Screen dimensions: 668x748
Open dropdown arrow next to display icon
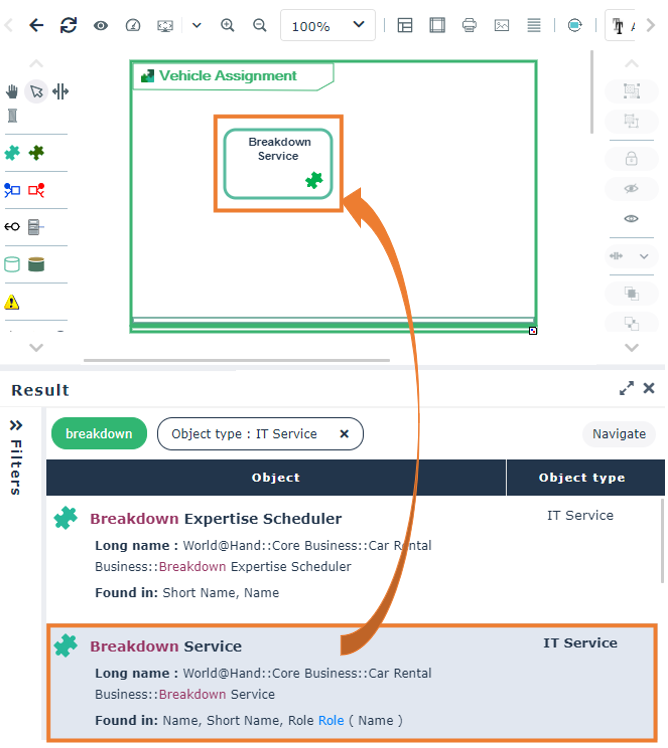[x=197, y=25]
